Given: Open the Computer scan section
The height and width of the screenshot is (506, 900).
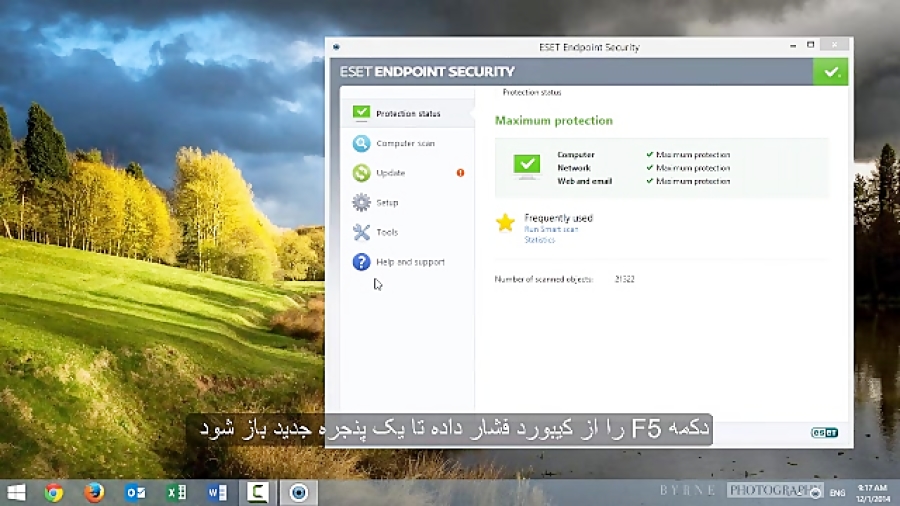Looking at the screenshot, I should click(x=405, y=143).
